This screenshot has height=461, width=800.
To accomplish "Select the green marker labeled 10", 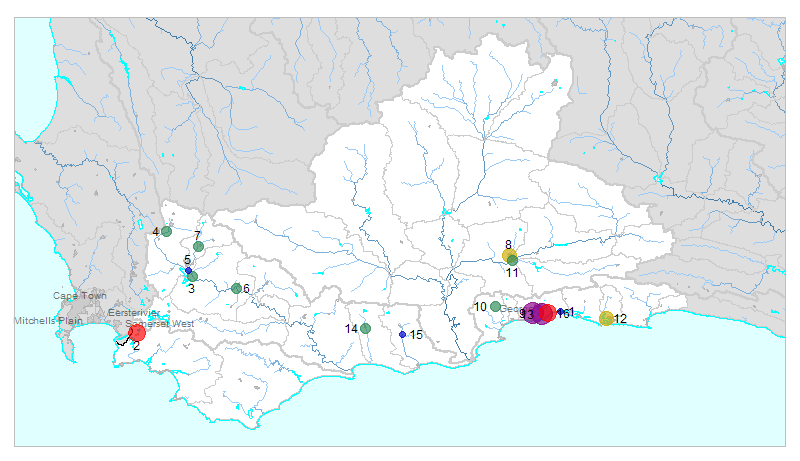I will click(x=495, y=306).
